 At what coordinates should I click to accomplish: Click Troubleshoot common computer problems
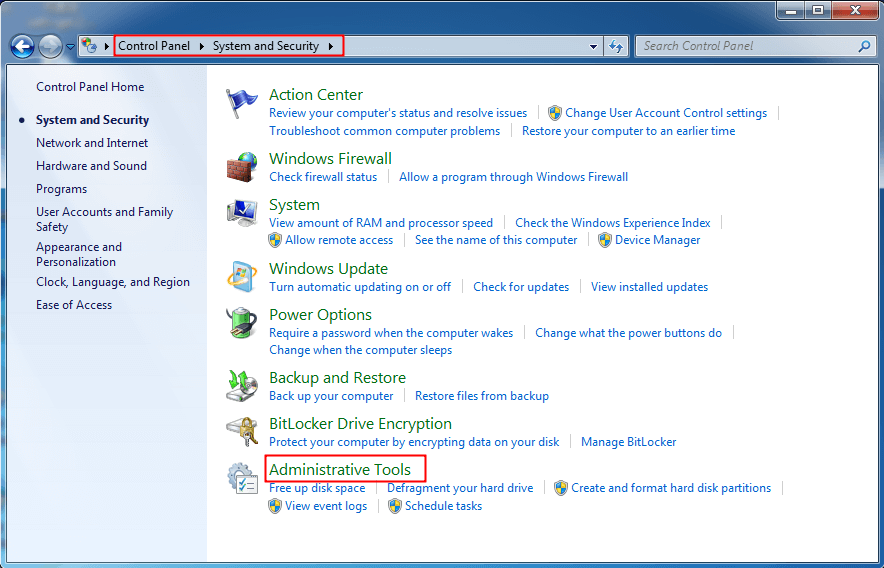coord(384,131)
